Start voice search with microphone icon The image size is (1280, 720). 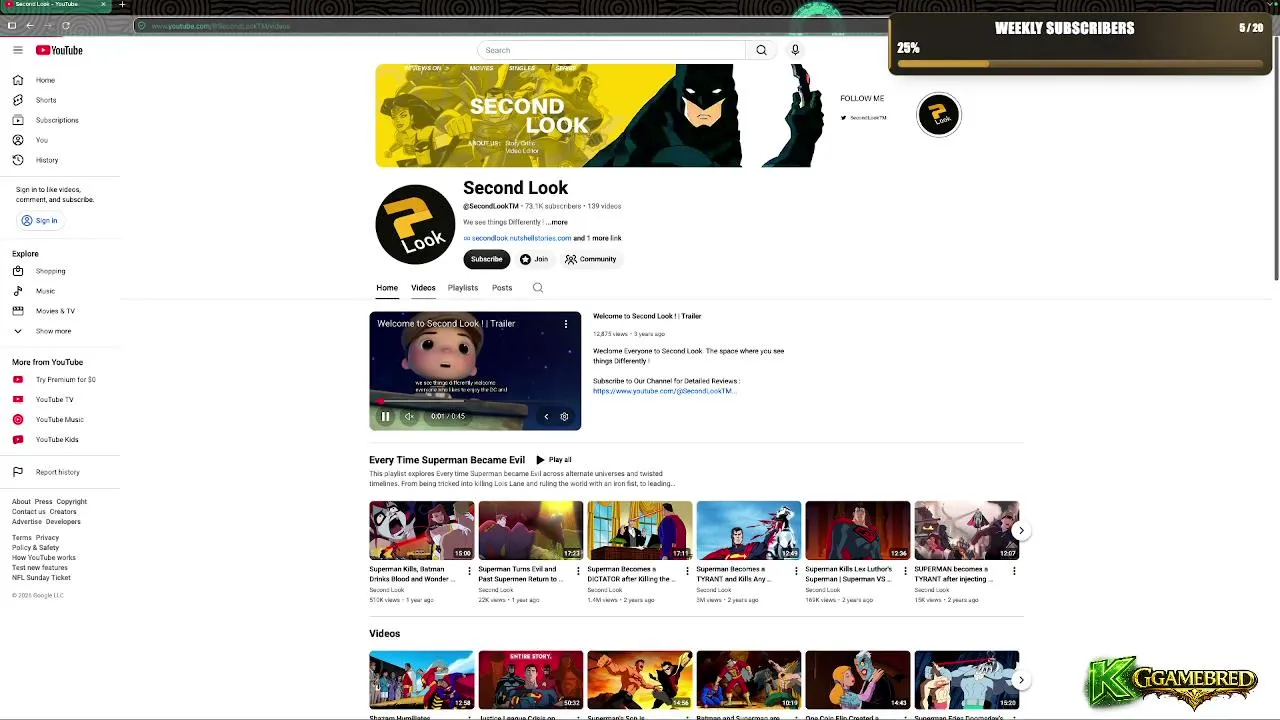point(795,50)
